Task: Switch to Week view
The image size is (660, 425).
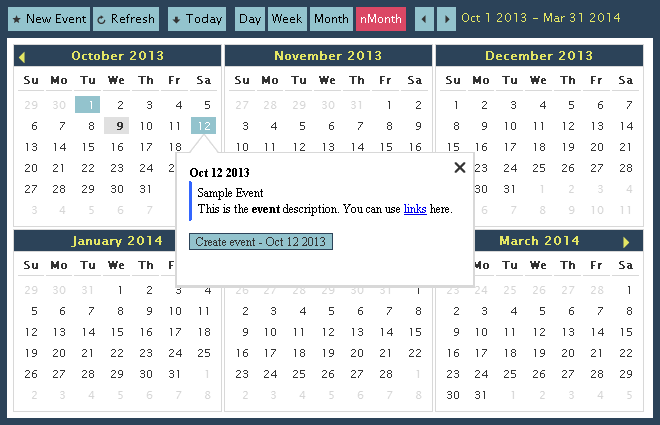Action: [287, 19]
